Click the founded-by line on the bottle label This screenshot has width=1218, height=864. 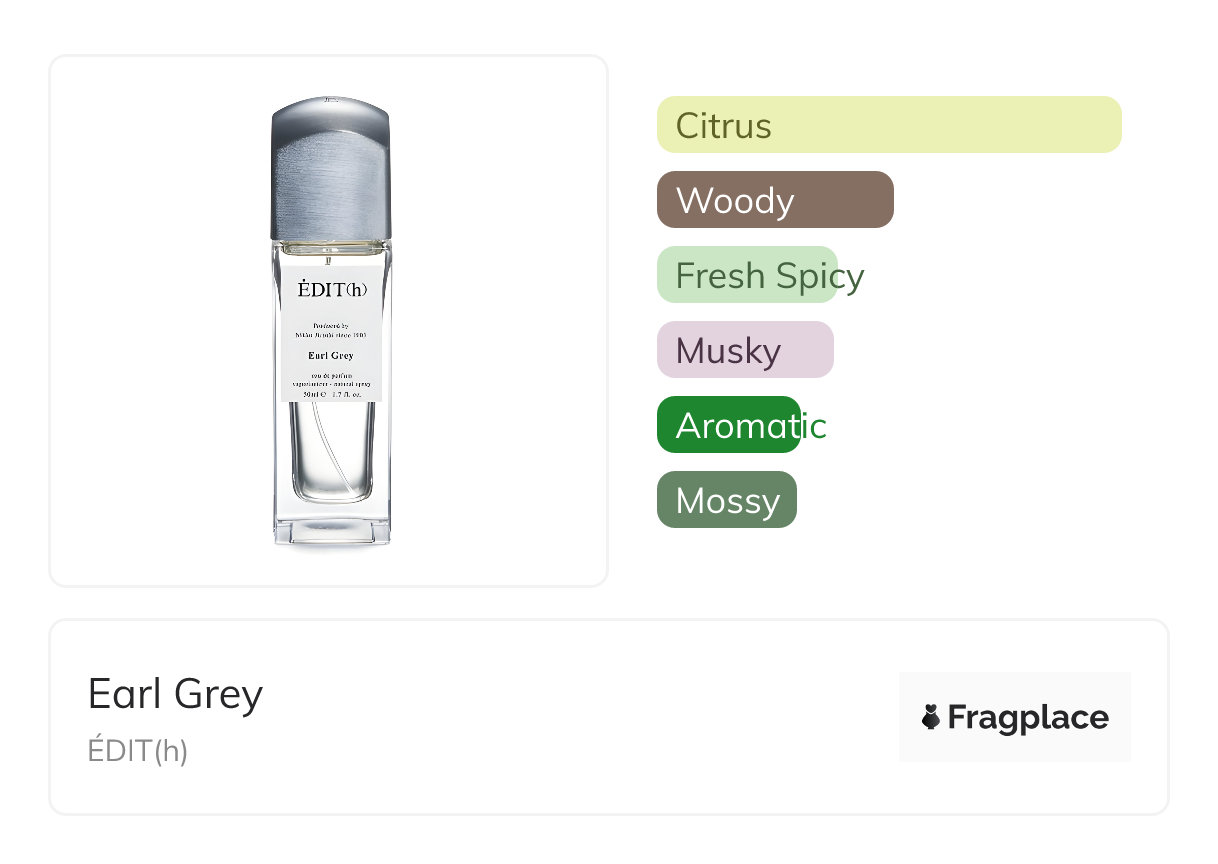[x=331, y=327]
